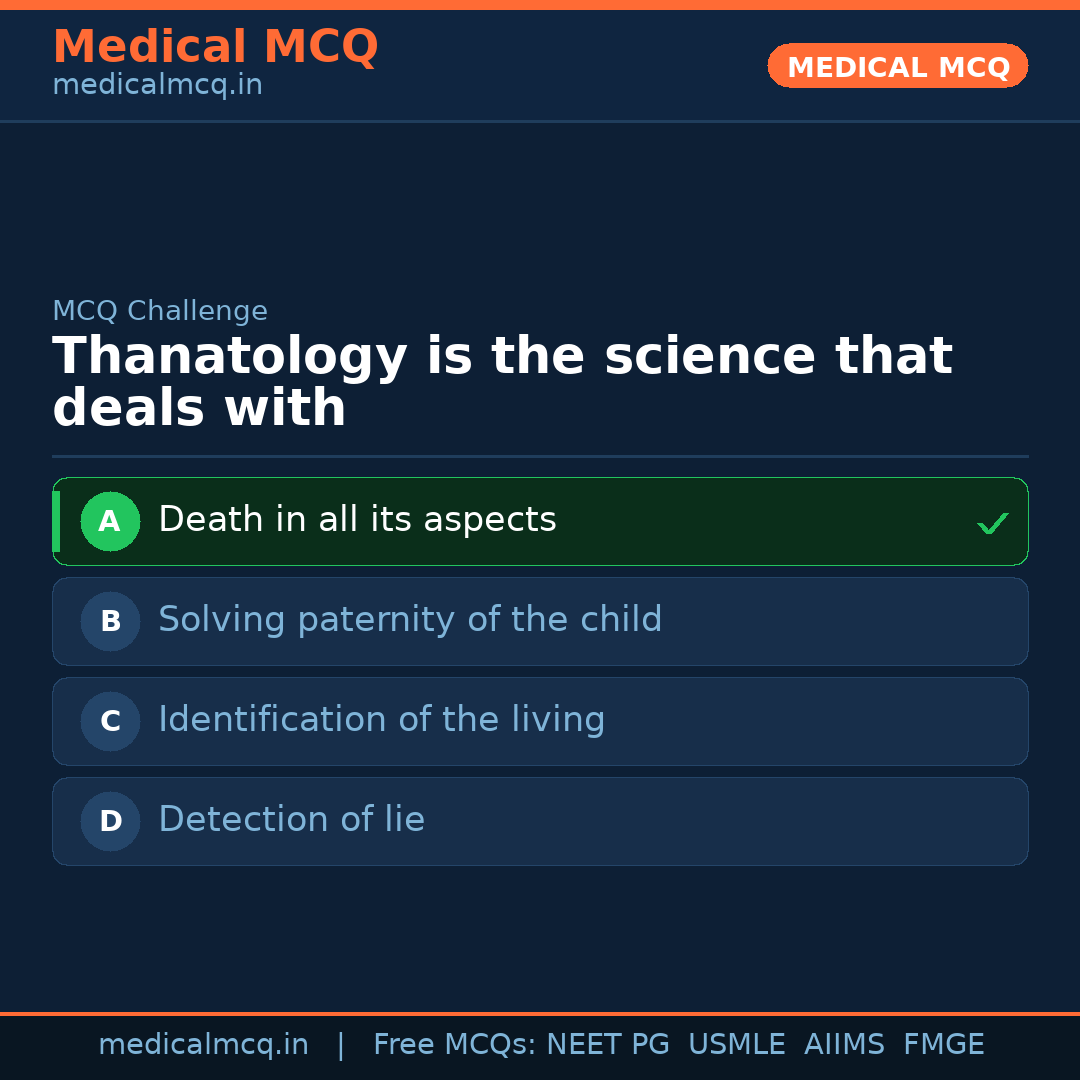Click the C option circle badge
Screen dimensions: 1080x1080
click(110, 721)
